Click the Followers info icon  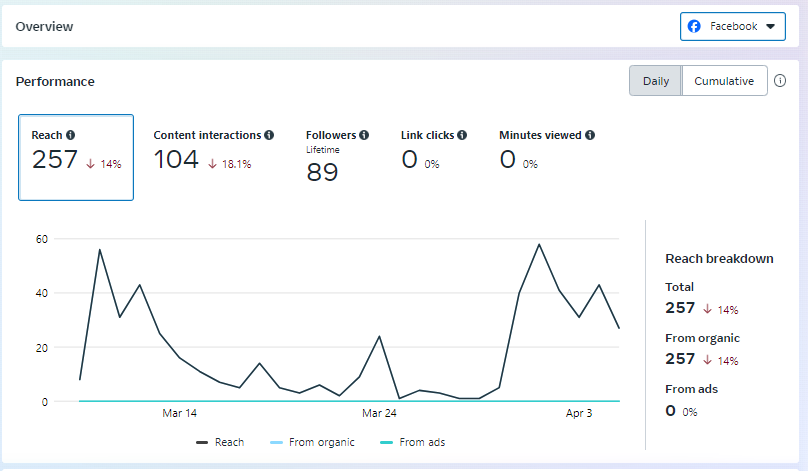click(364, 135)
